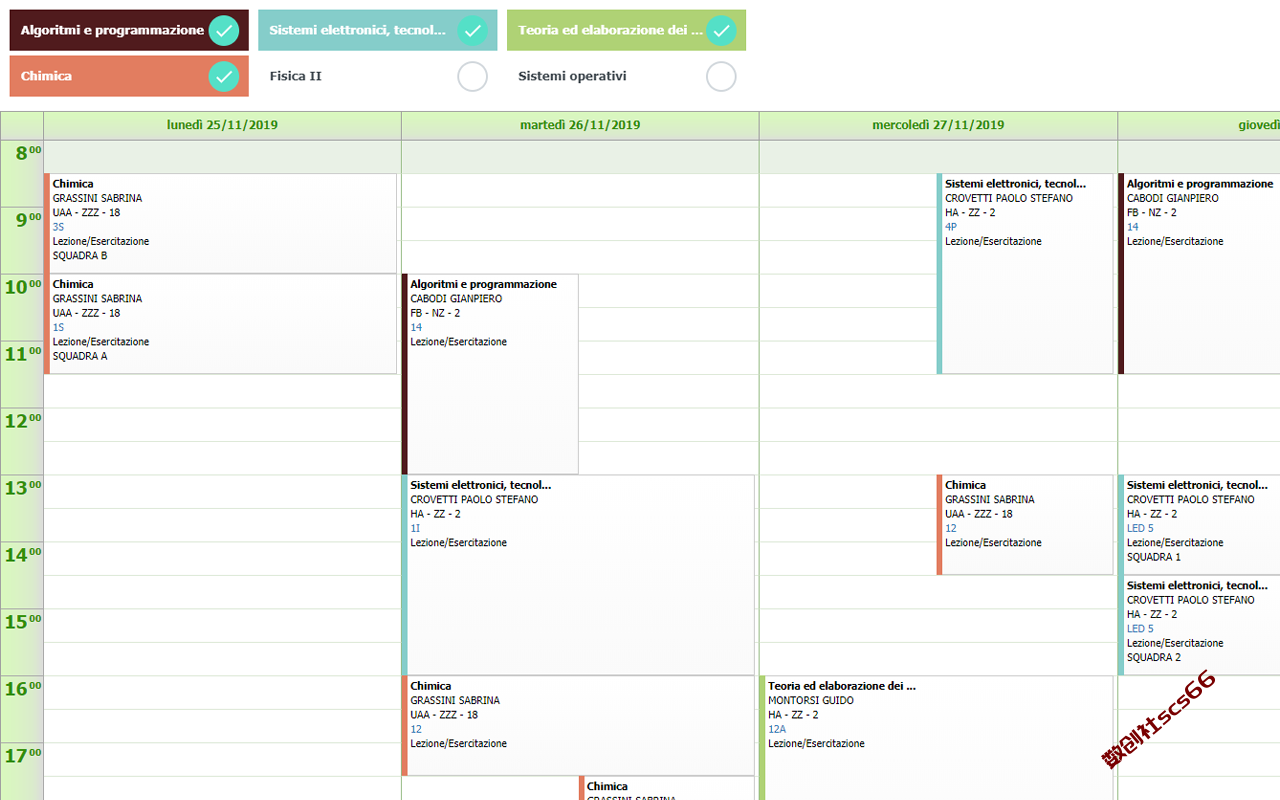Screen dimensions: 1280x800
Task: Click room link 1S in Monday Chimica
Action: pyautogui.click(x=58, y=327)
